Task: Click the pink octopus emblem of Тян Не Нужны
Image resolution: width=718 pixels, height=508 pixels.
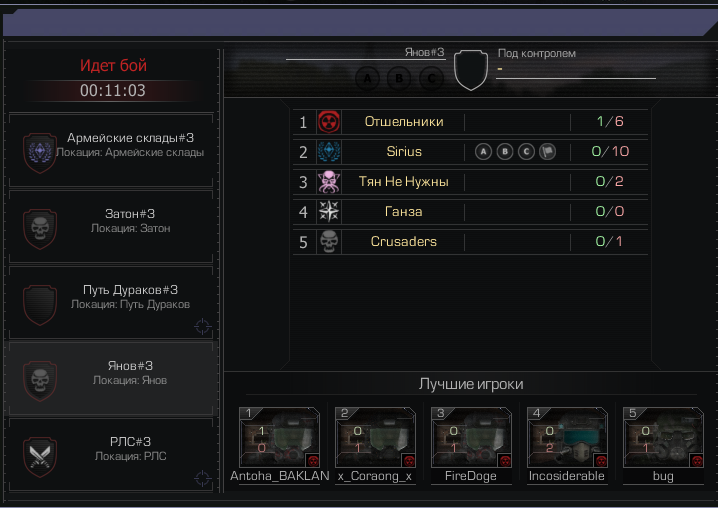Action: pyautogui.click(x=329, y=182)
